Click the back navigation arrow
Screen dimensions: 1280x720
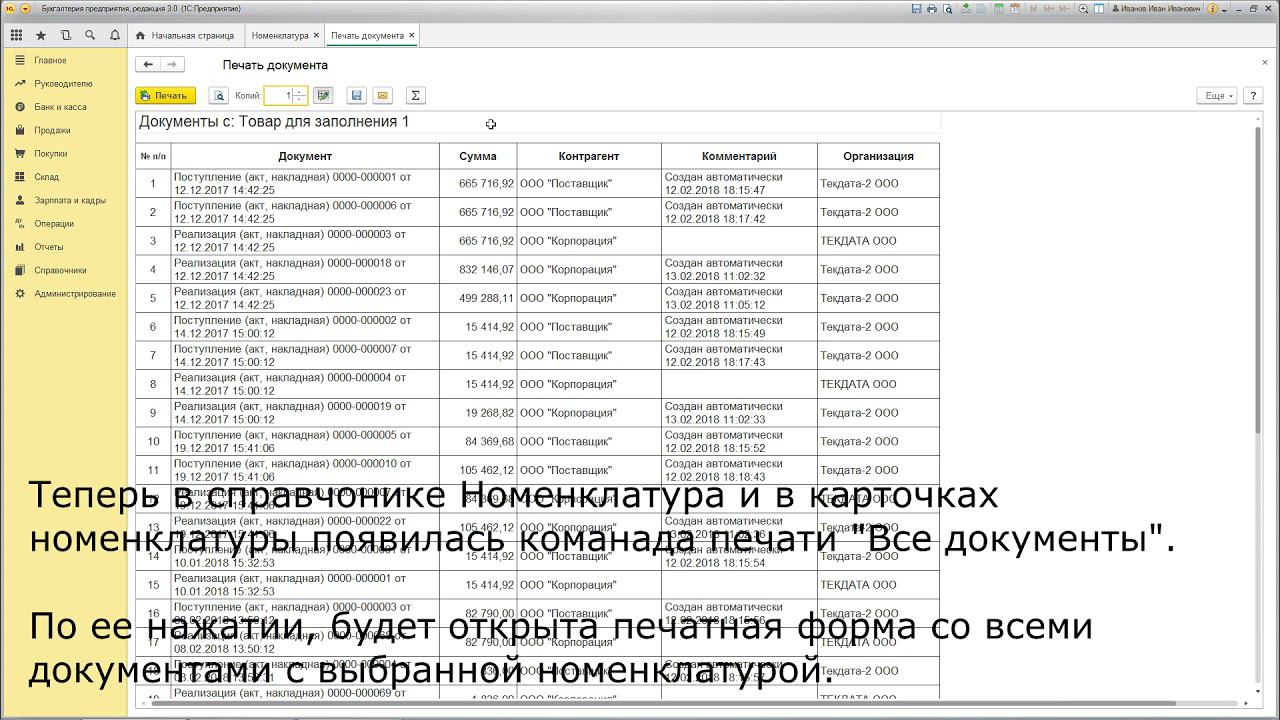[x=148, y=65]
